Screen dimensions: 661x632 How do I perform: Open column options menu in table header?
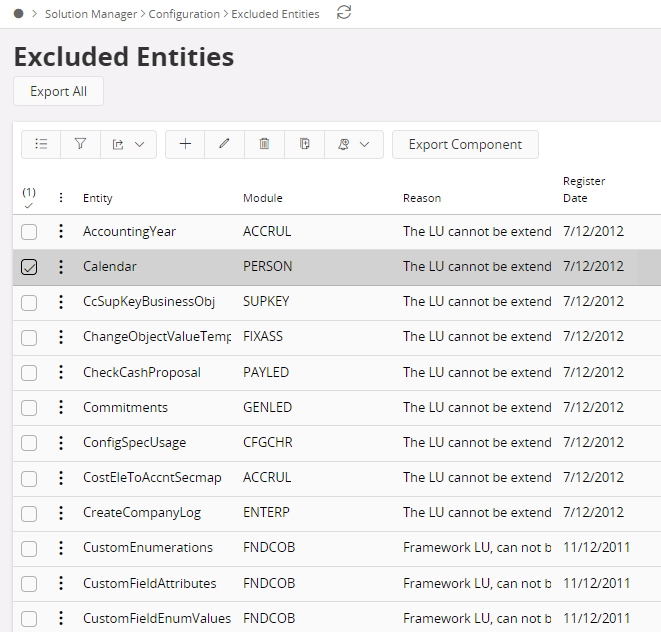61,198
